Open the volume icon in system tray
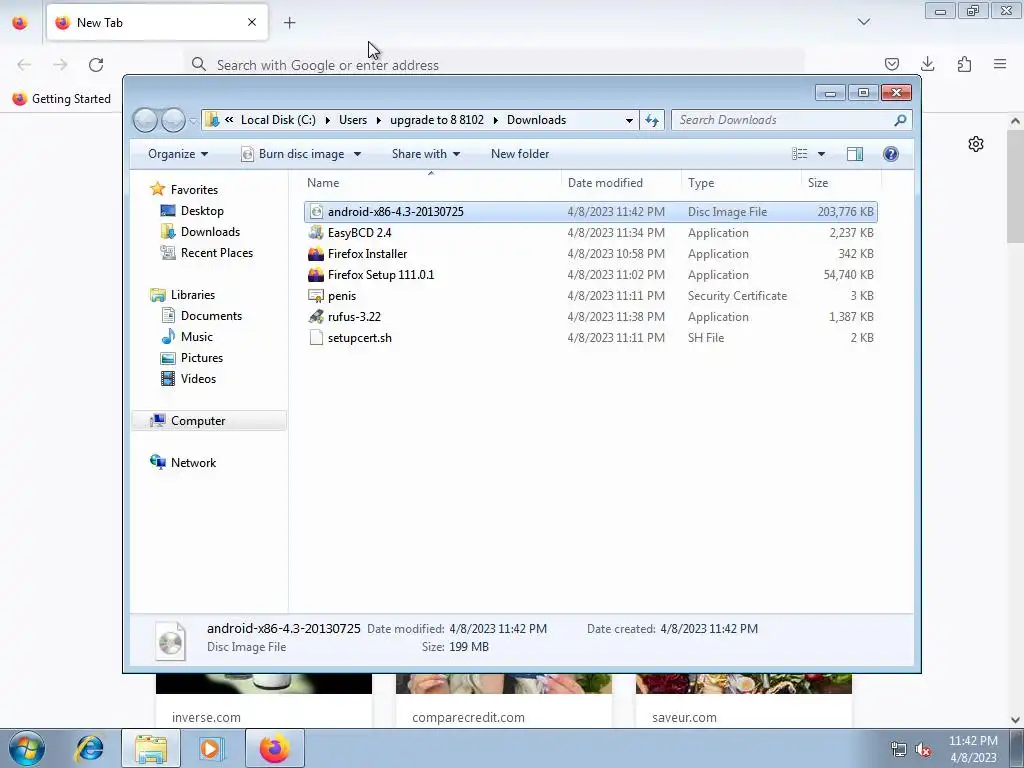Viewport: 1024px width, 768px height. [923, 750]
